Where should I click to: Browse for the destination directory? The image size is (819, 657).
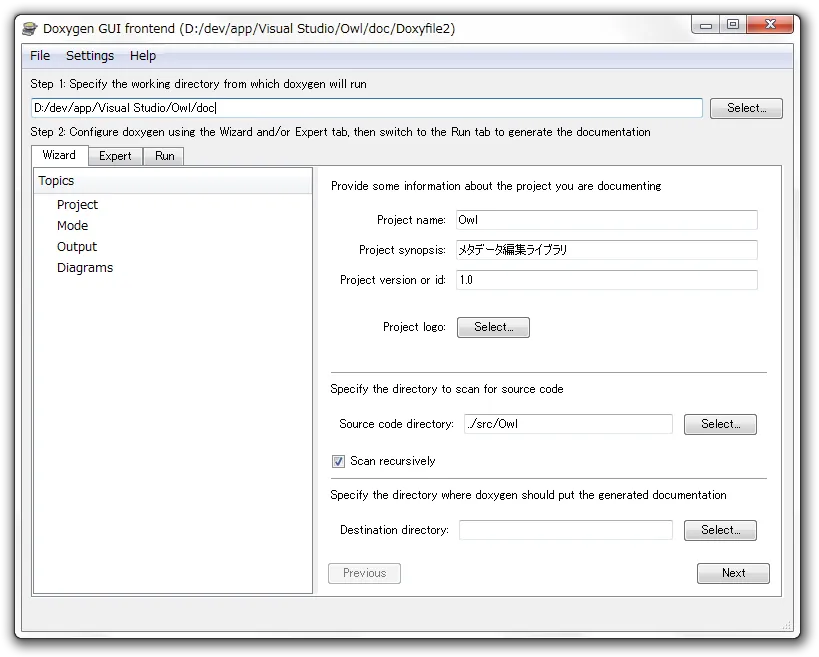click(720, 530)
